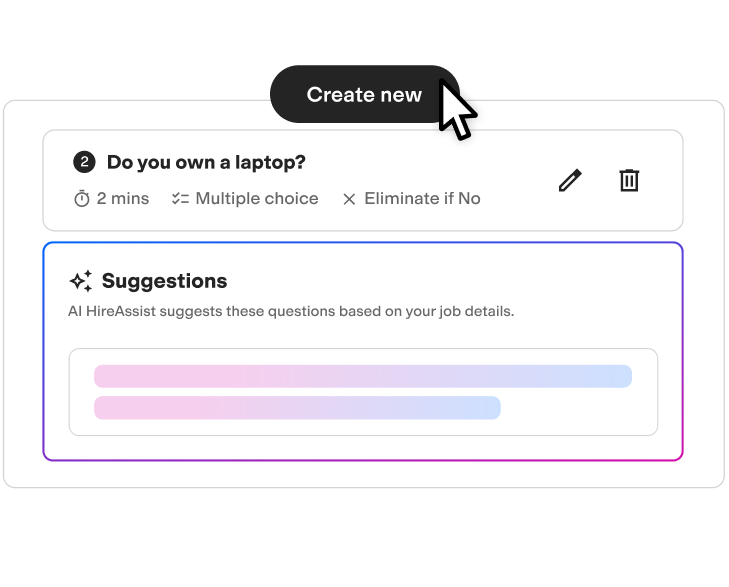
Task: Click the 2 mins duration label
Action: (123, 198)
